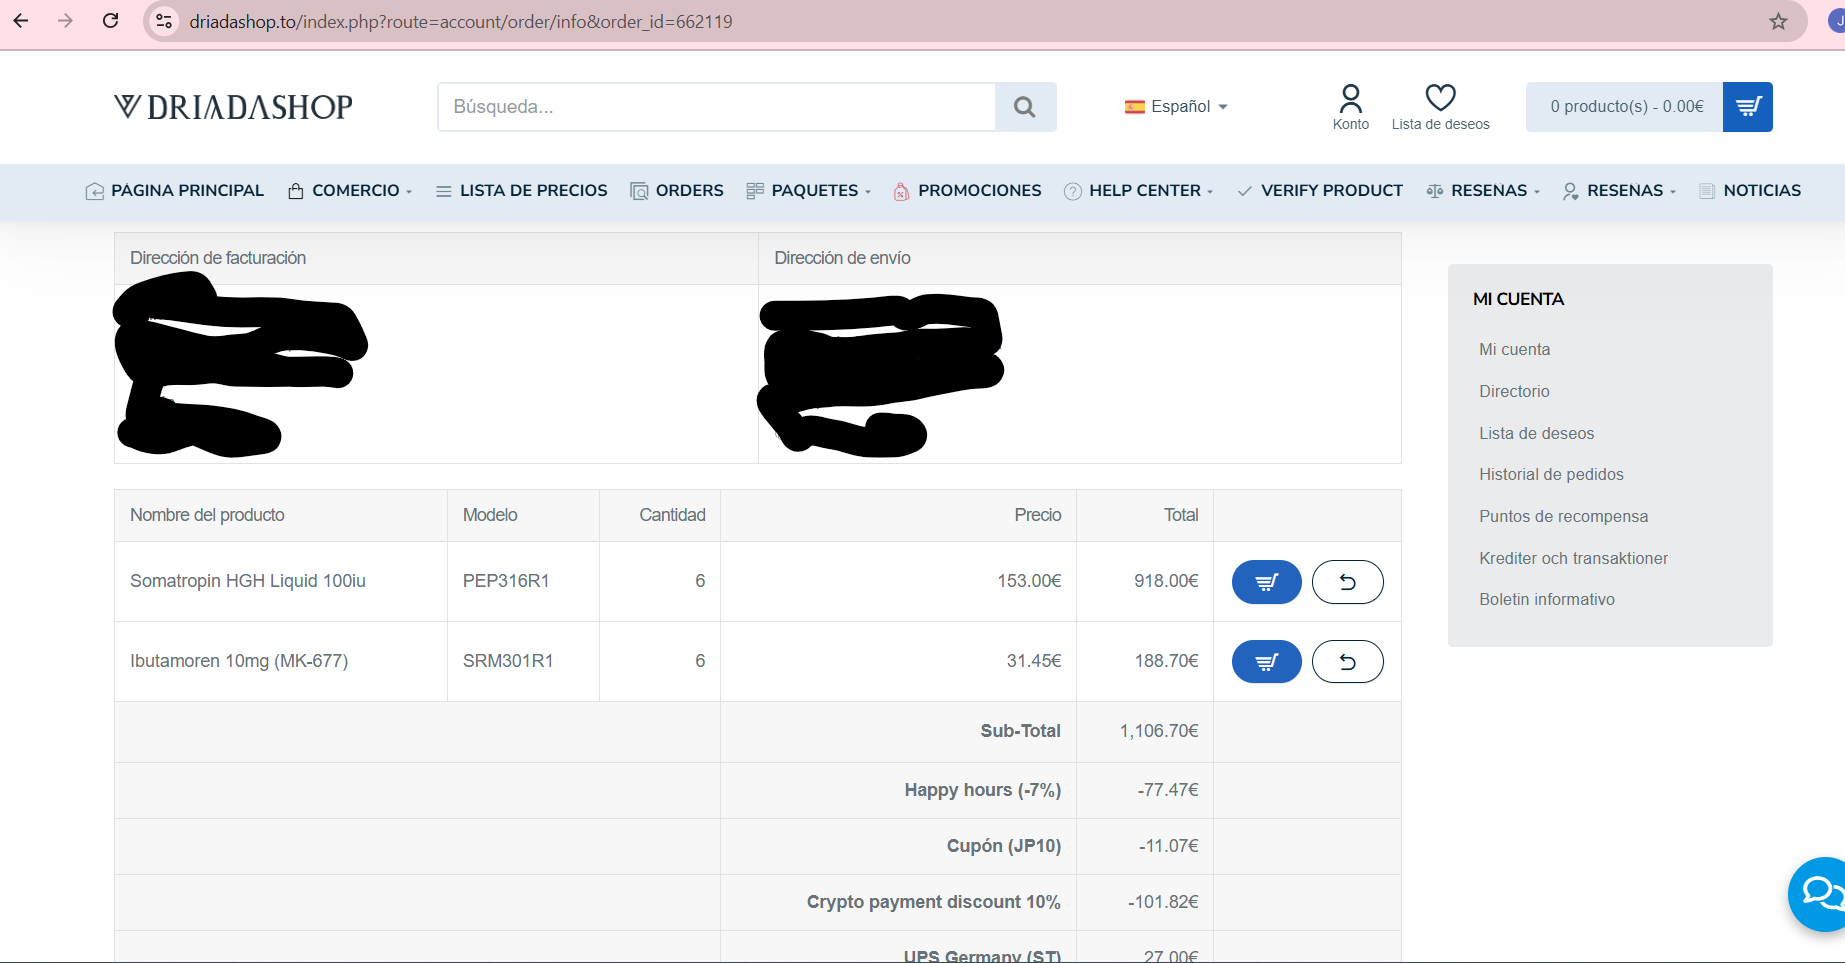Viewport: 1845px width, 963px height.
Task: Open the live chat bubble
Action: [1820, 893]
